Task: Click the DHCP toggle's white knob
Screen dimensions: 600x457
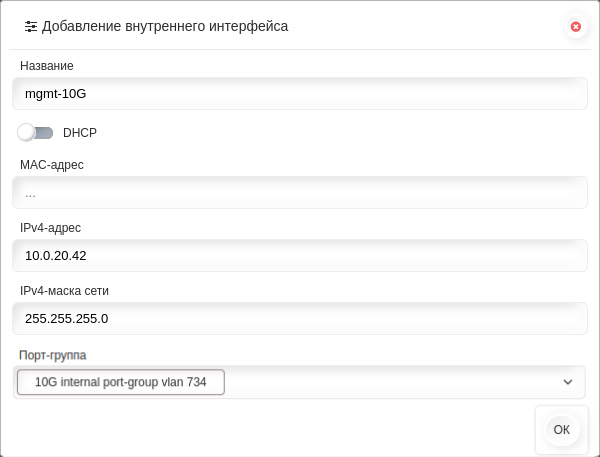Action: (x=26, y=132)
